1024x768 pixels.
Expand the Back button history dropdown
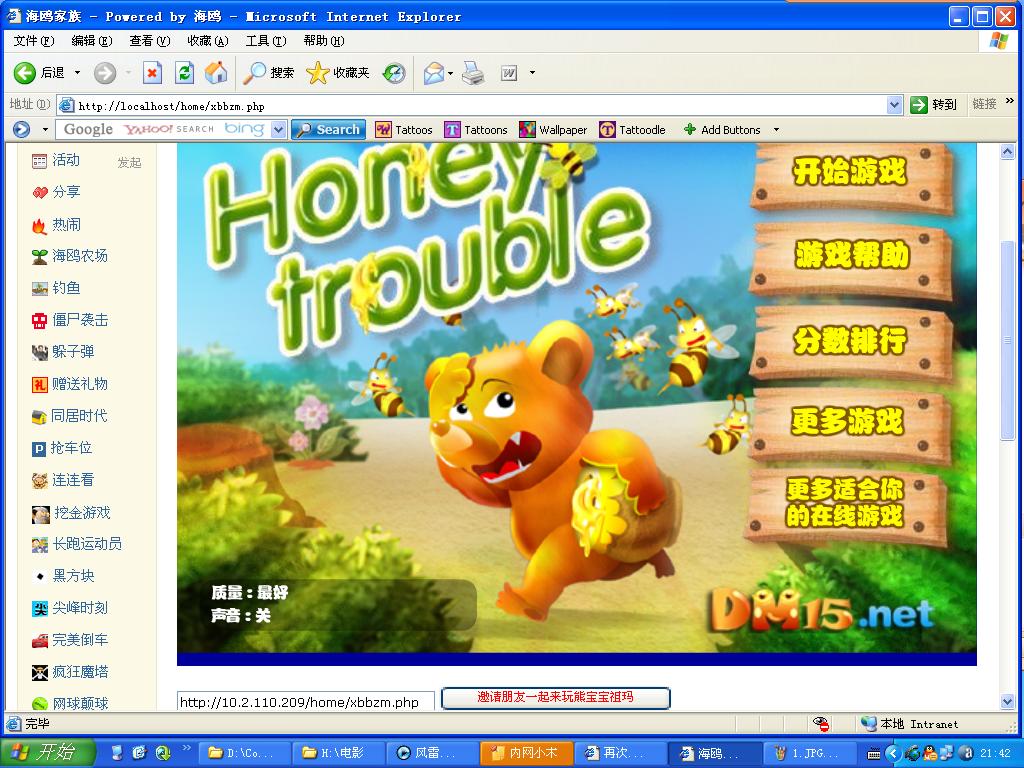click(x=77, y=72)
